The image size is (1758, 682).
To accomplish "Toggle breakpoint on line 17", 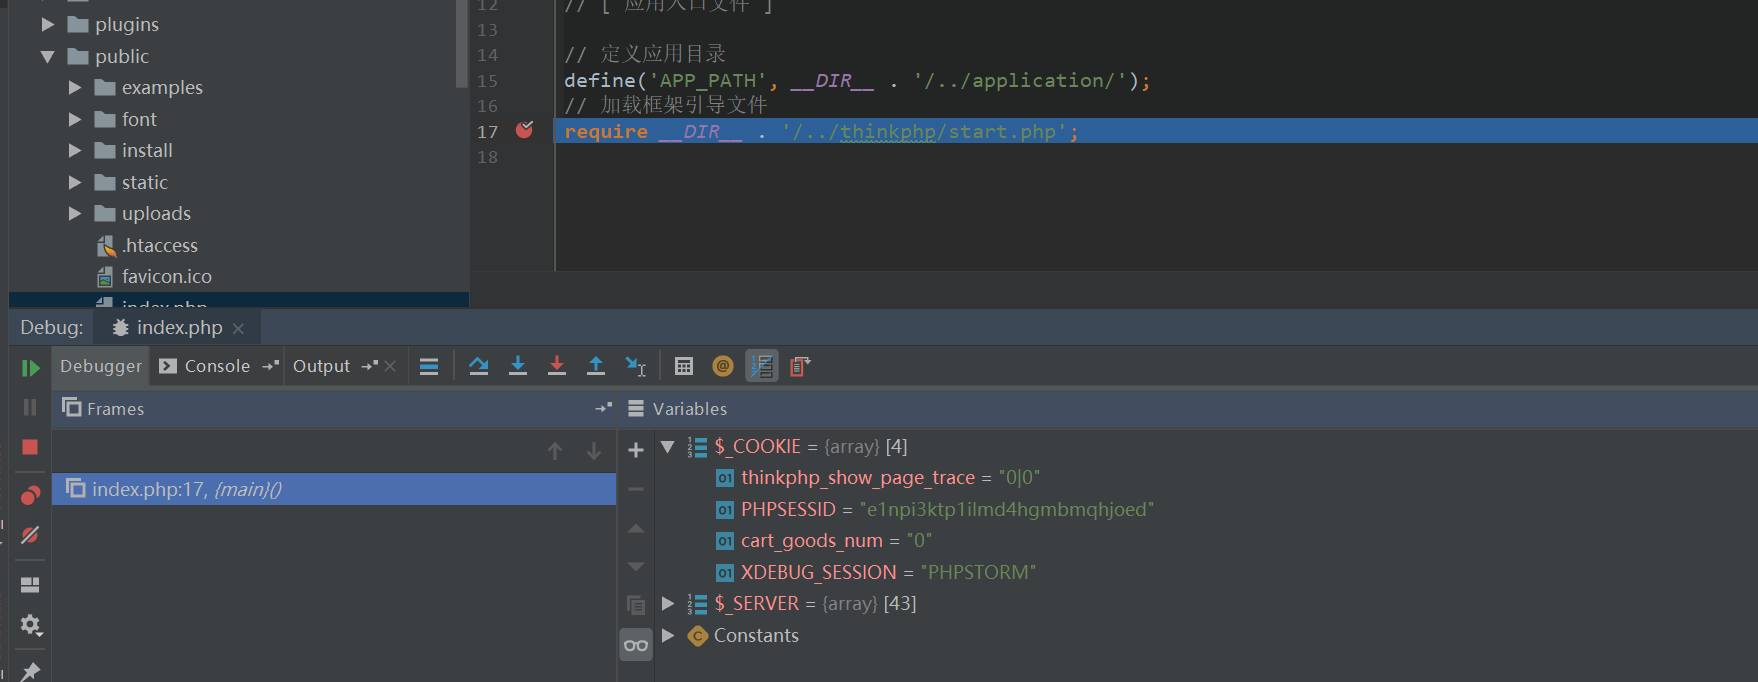I will point(524,130).
